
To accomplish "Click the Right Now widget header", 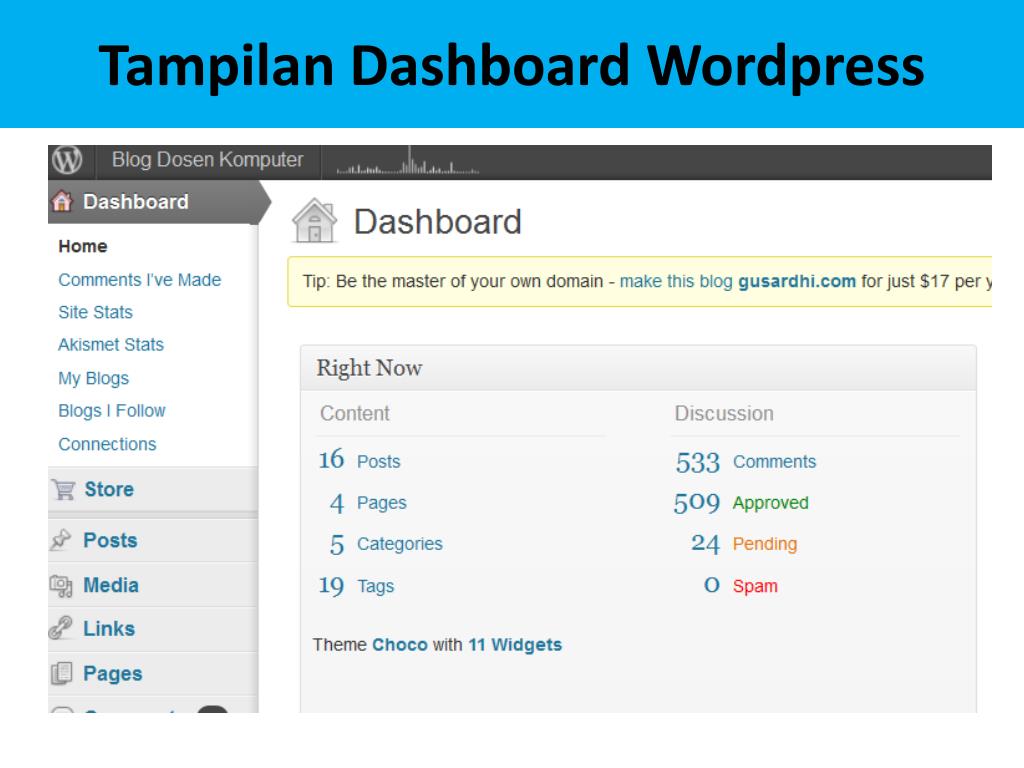I will tap(638, 368).
